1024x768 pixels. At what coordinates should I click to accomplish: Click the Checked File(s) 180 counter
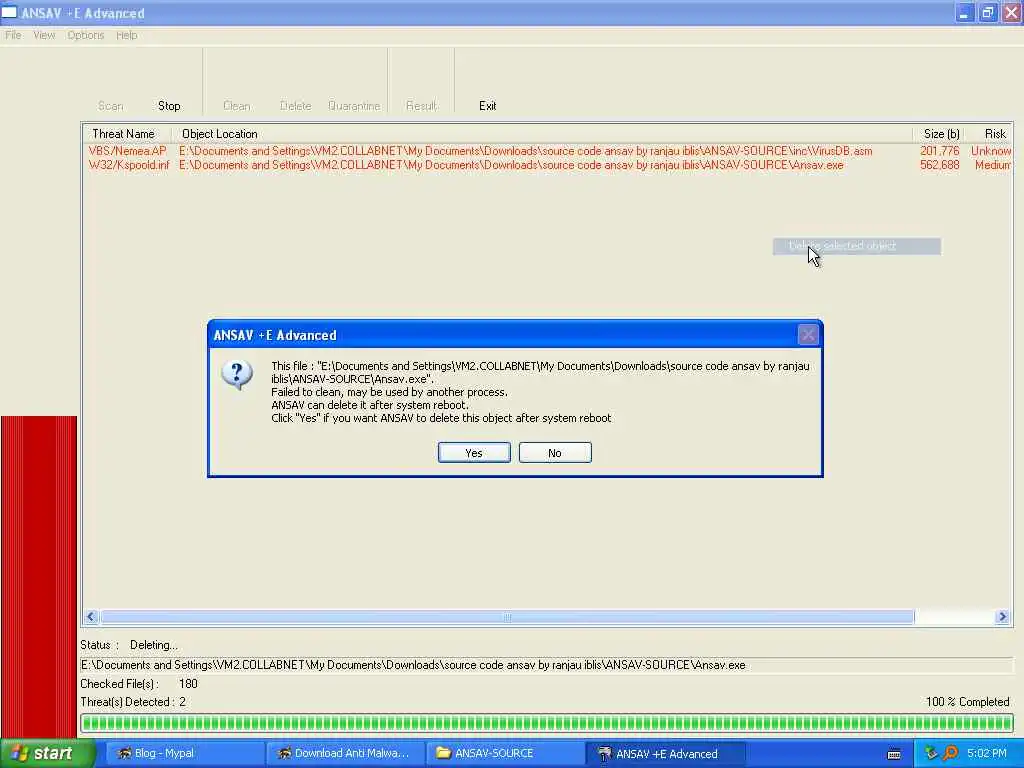pos(139,684)
